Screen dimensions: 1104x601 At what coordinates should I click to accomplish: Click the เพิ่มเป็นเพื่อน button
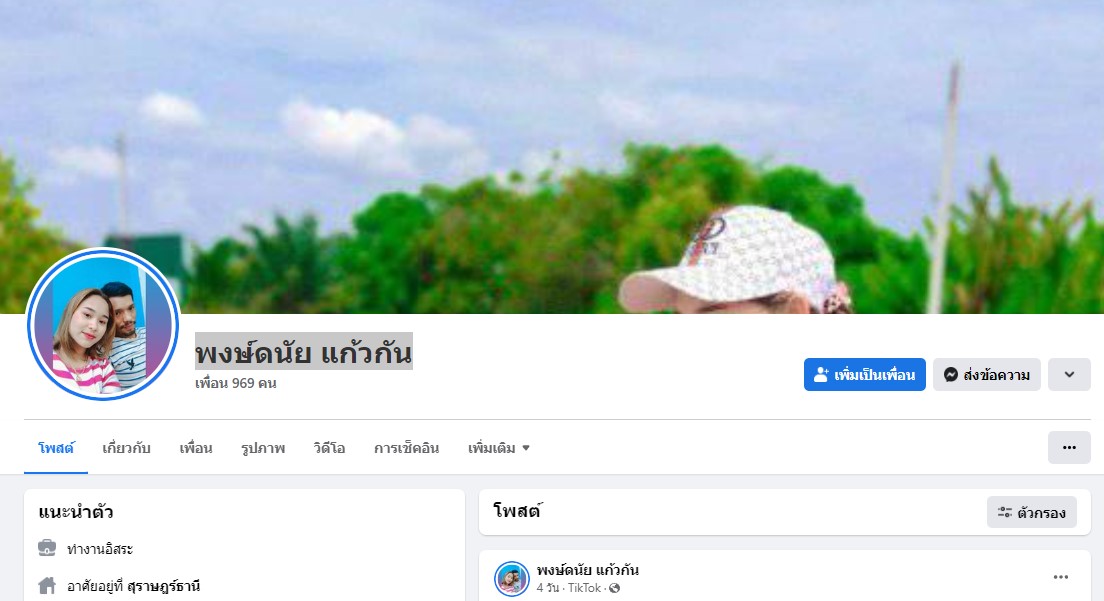pos(865,374)
